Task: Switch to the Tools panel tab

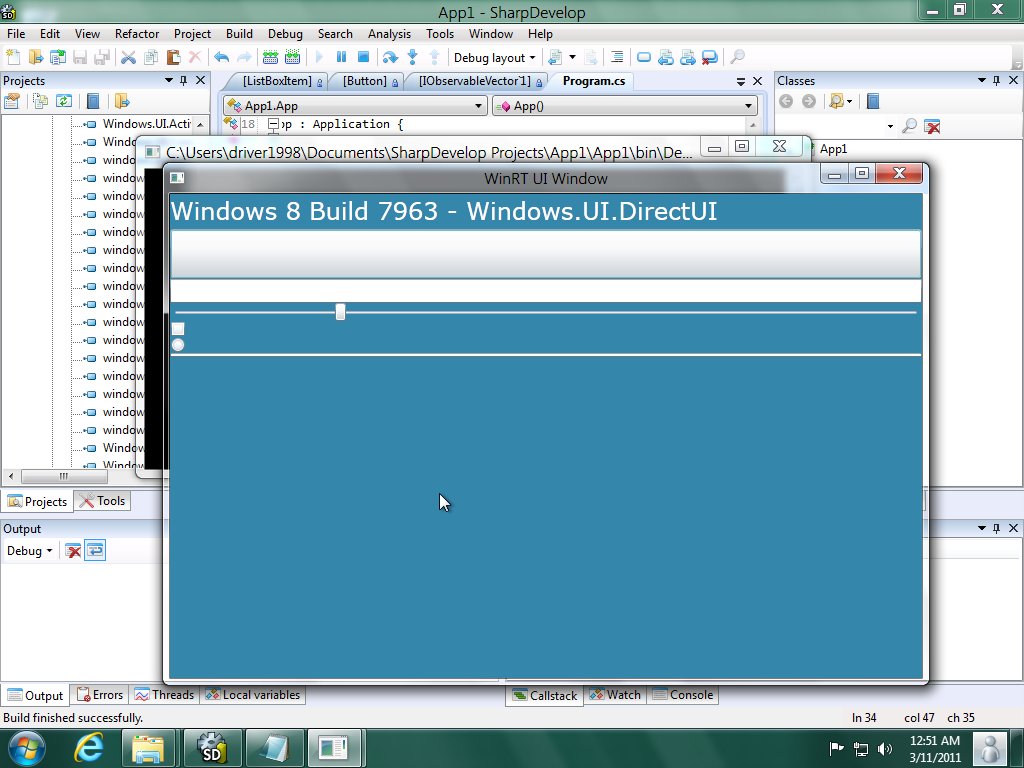Action: (x=103, y=501)
